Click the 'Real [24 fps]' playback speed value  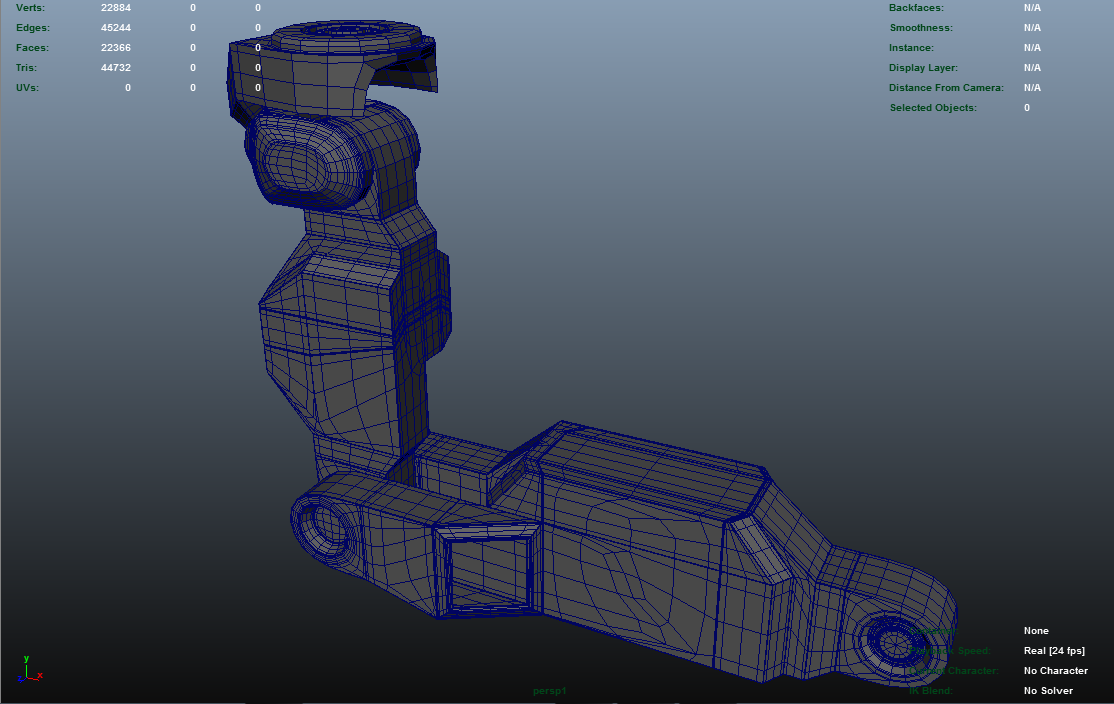pyautogui.click(x=1054, y=651)
